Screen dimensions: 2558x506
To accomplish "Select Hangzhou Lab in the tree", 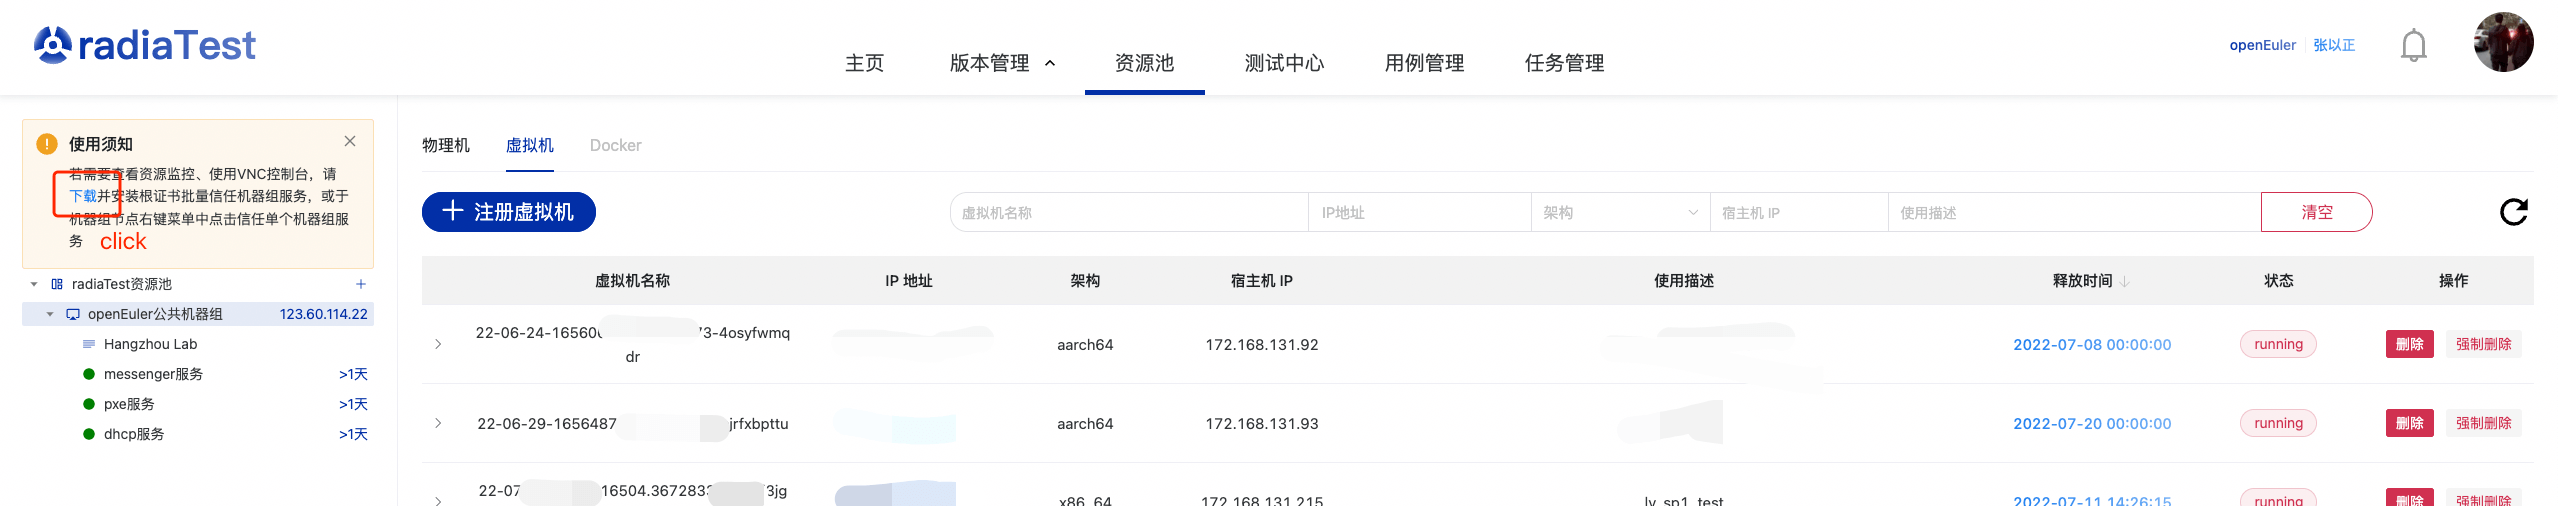I will [150, 344].
